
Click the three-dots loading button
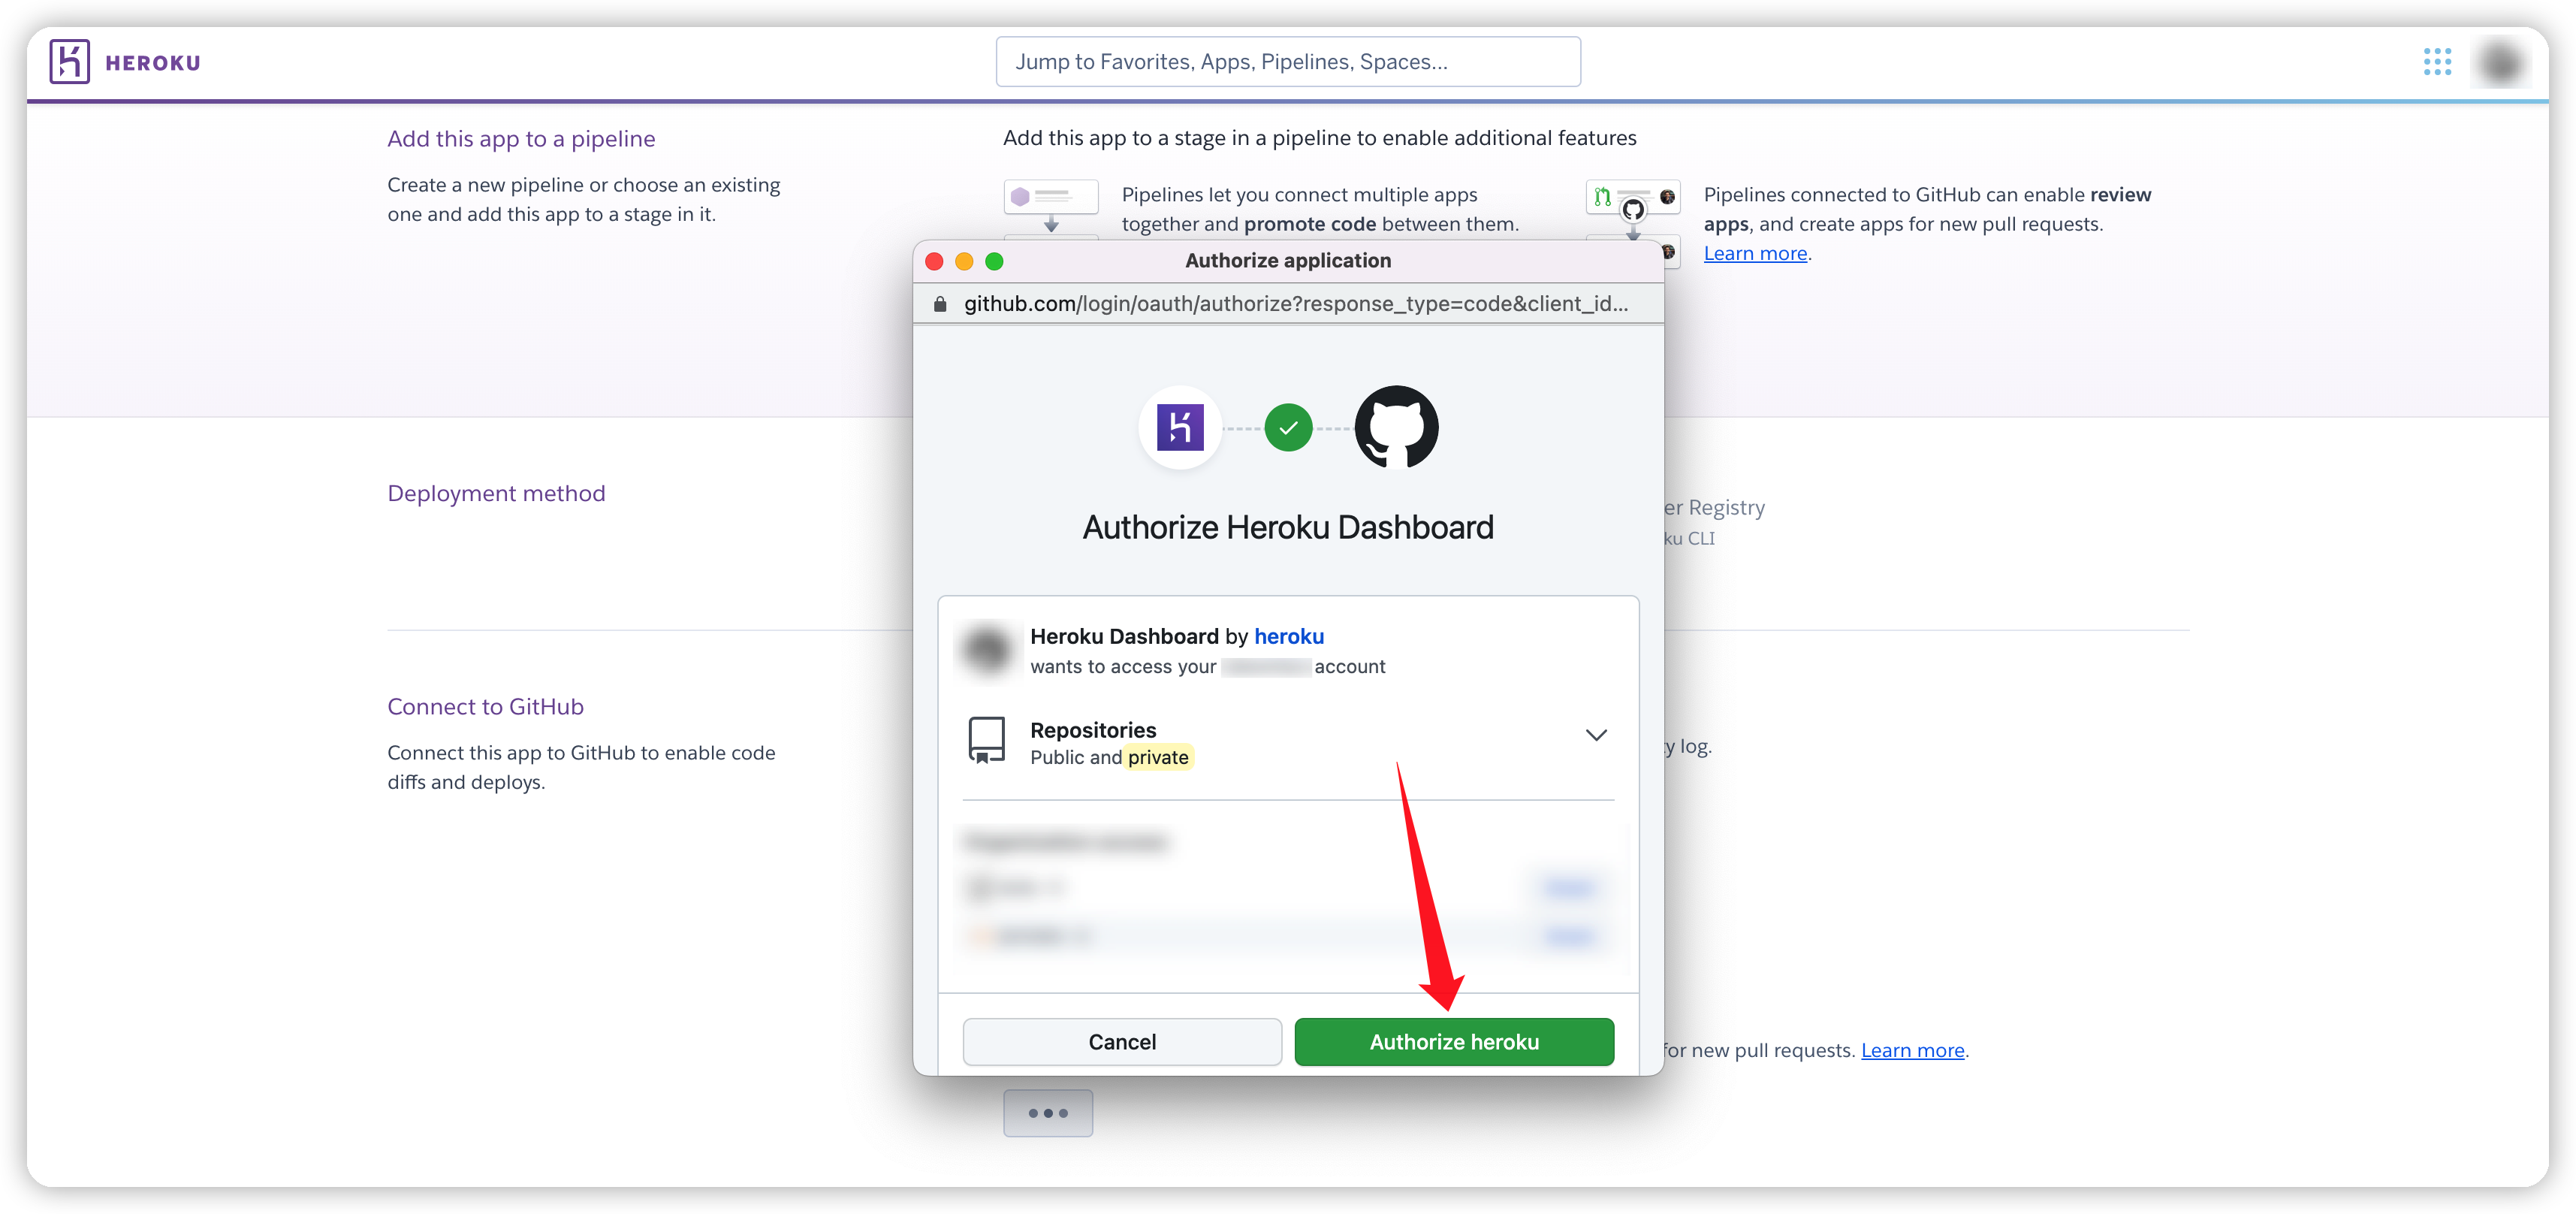pos(1048,1113)
